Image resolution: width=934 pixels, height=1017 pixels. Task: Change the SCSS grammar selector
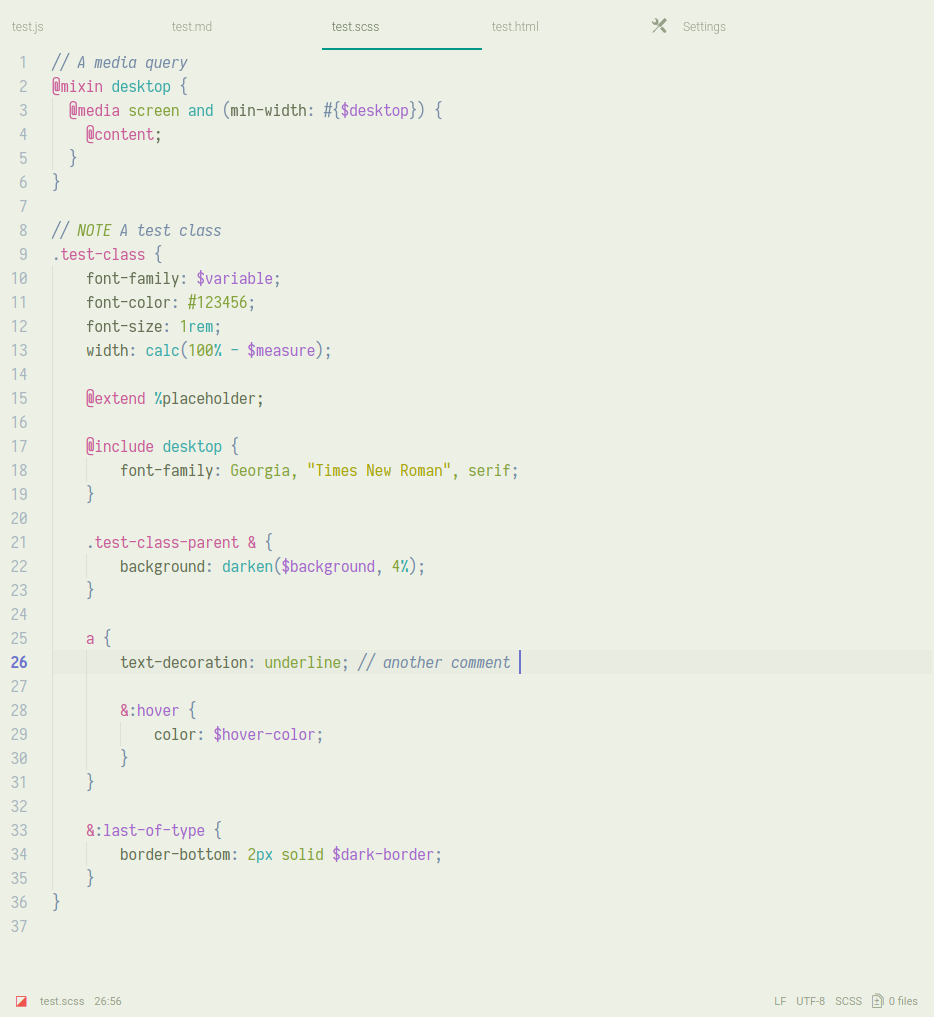tap(848, 1001)
